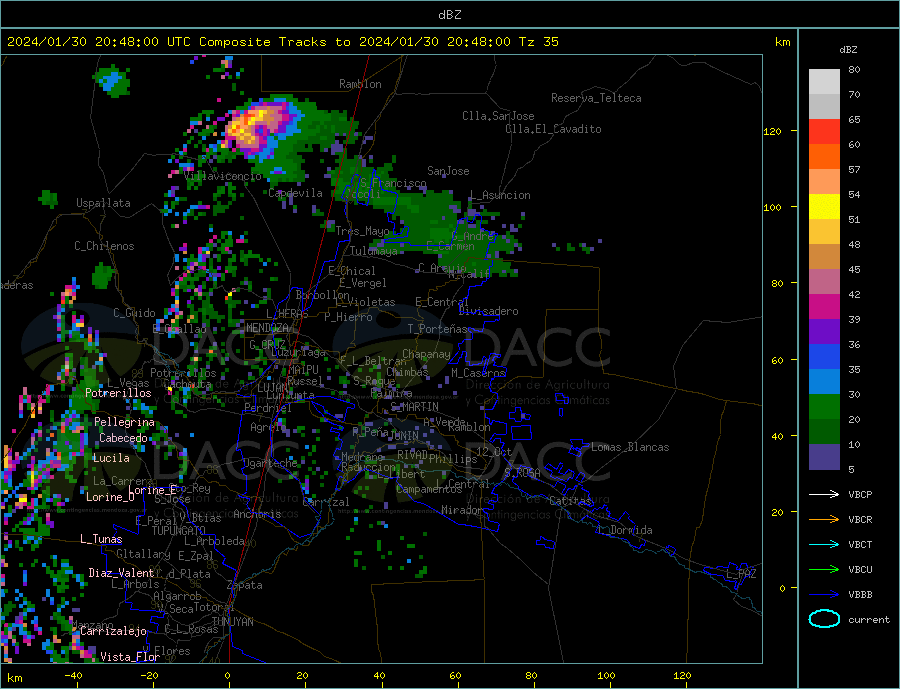Viewport: 900px width, 689px height.
Task: Click the 'current' legend label
Action: point(869,620)
